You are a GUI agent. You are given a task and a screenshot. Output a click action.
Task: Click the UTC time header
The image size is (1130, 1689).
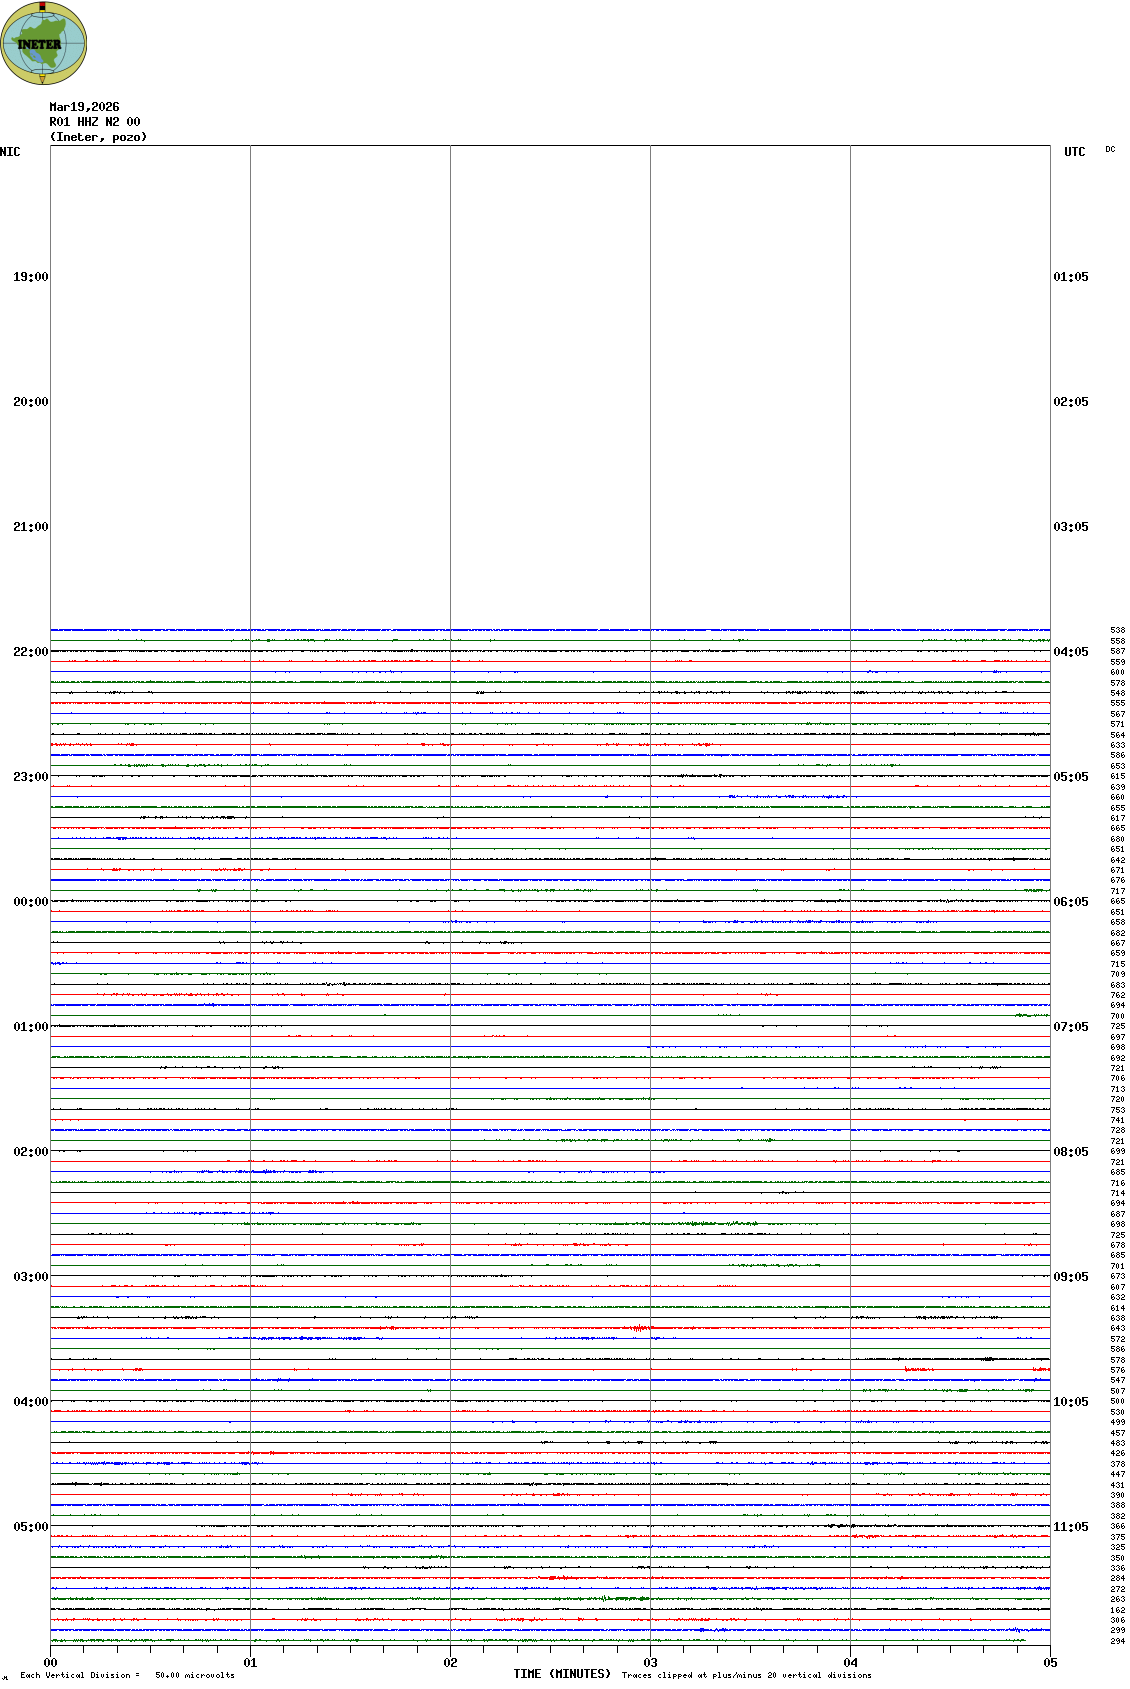tap(1074, 152)
